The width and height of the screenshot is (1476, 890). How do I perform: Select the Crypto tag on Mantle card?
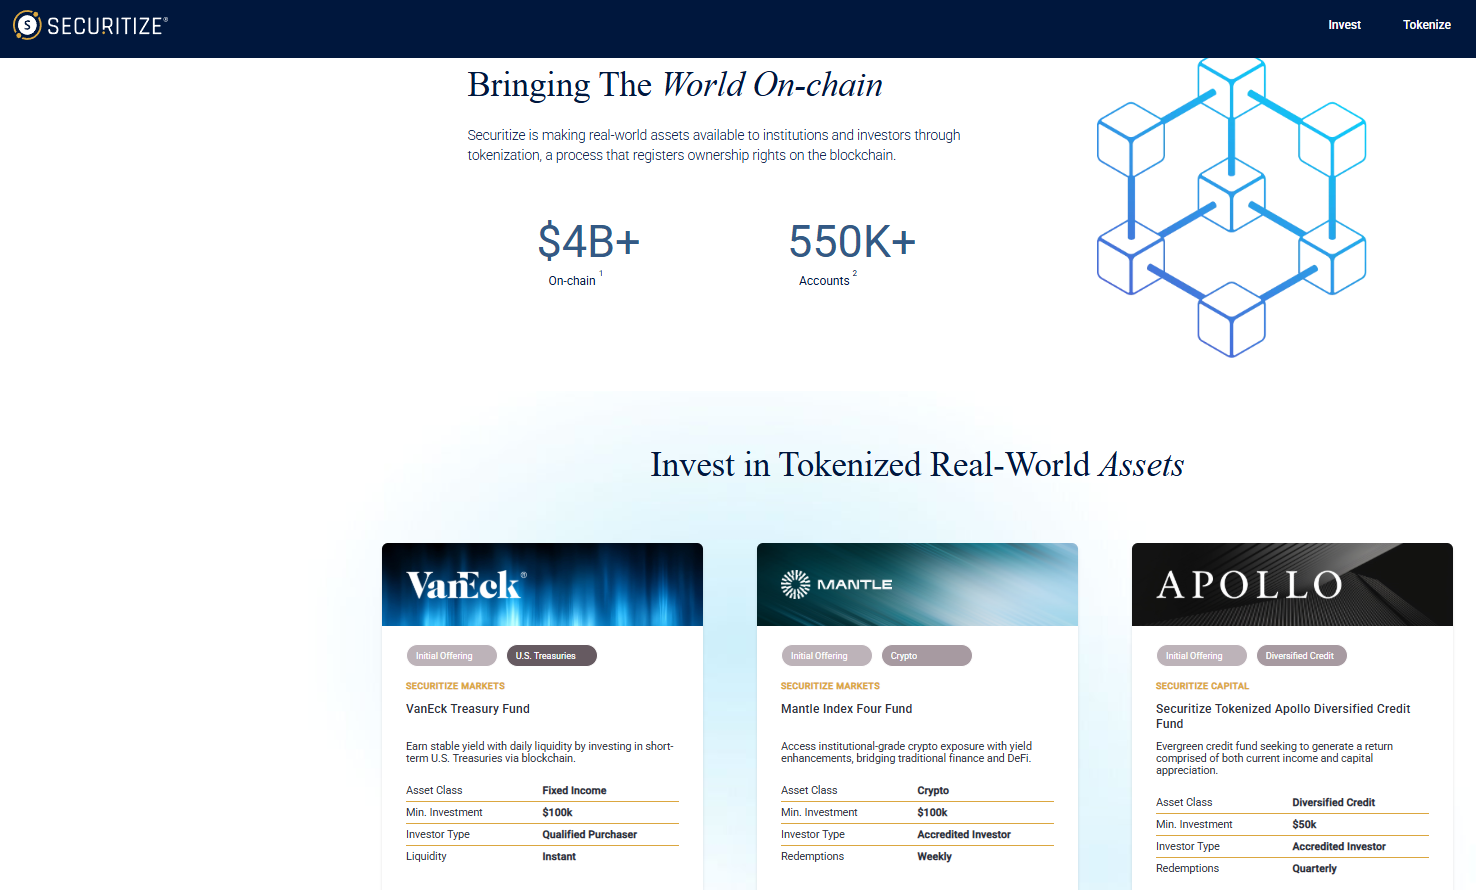tap(927, 656)
